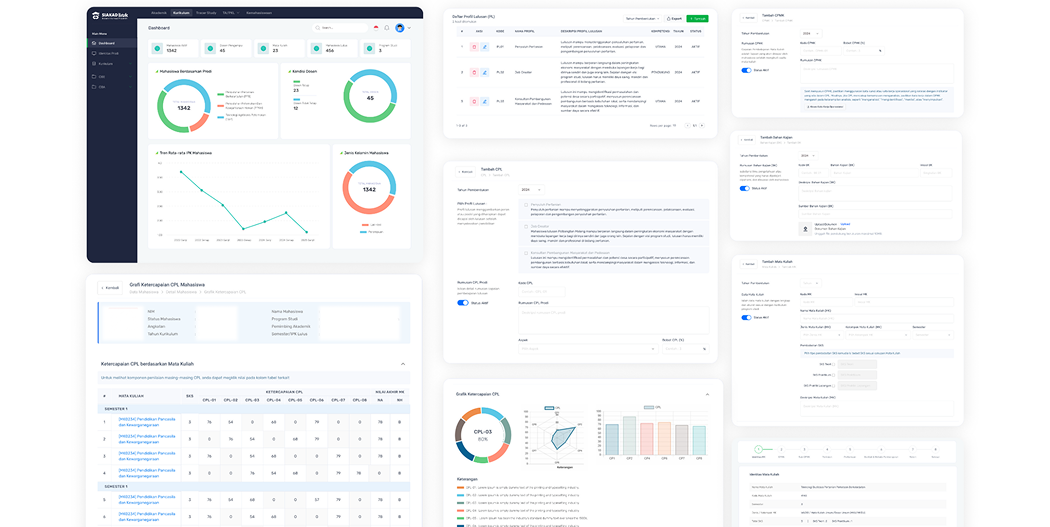1050x527 pixels.
Task: Click the Program Studi card icon
Action: tap(369, 48)
